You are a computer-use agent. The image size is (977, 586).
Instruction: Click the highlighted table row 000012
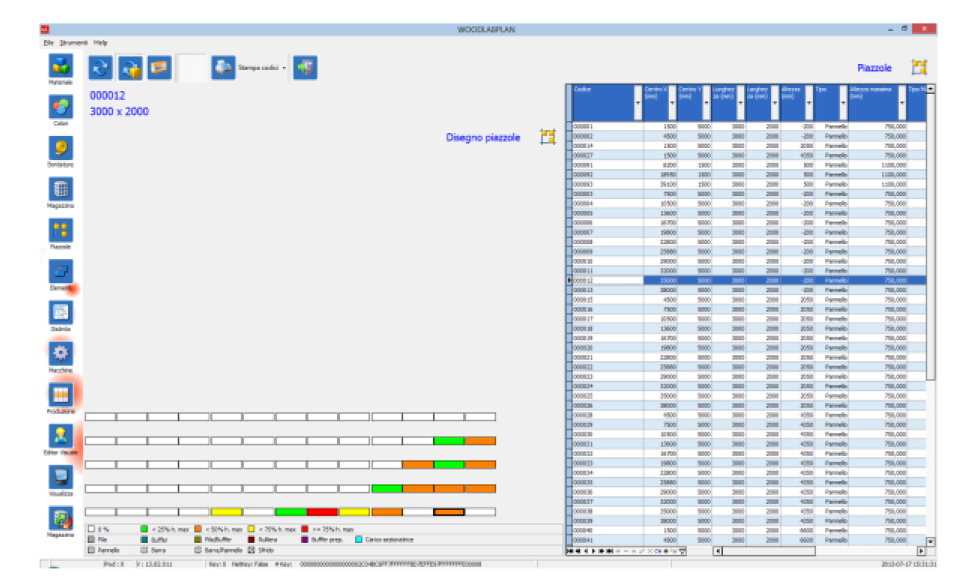(746, 281)
